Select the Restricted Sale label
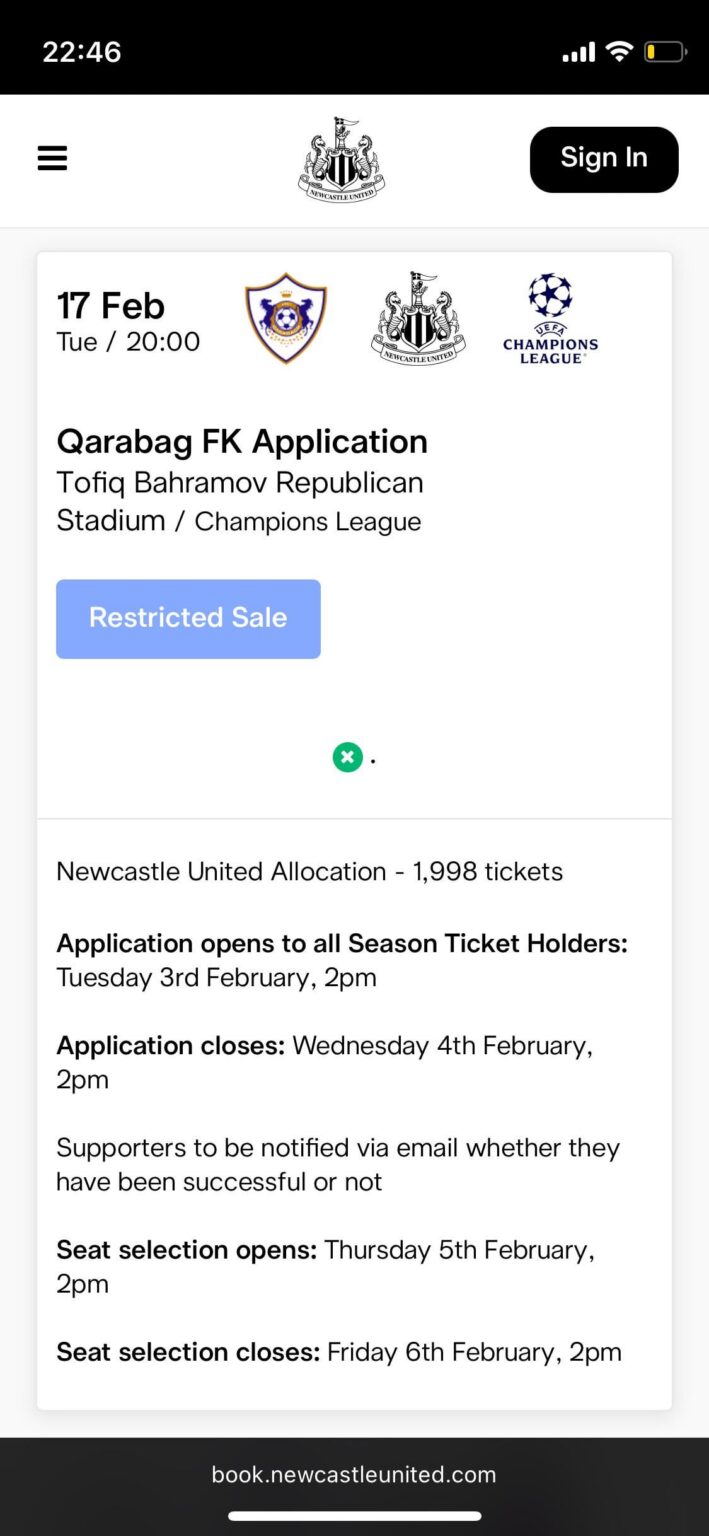Screen dimensions: 709x1536 click(188, 618)
